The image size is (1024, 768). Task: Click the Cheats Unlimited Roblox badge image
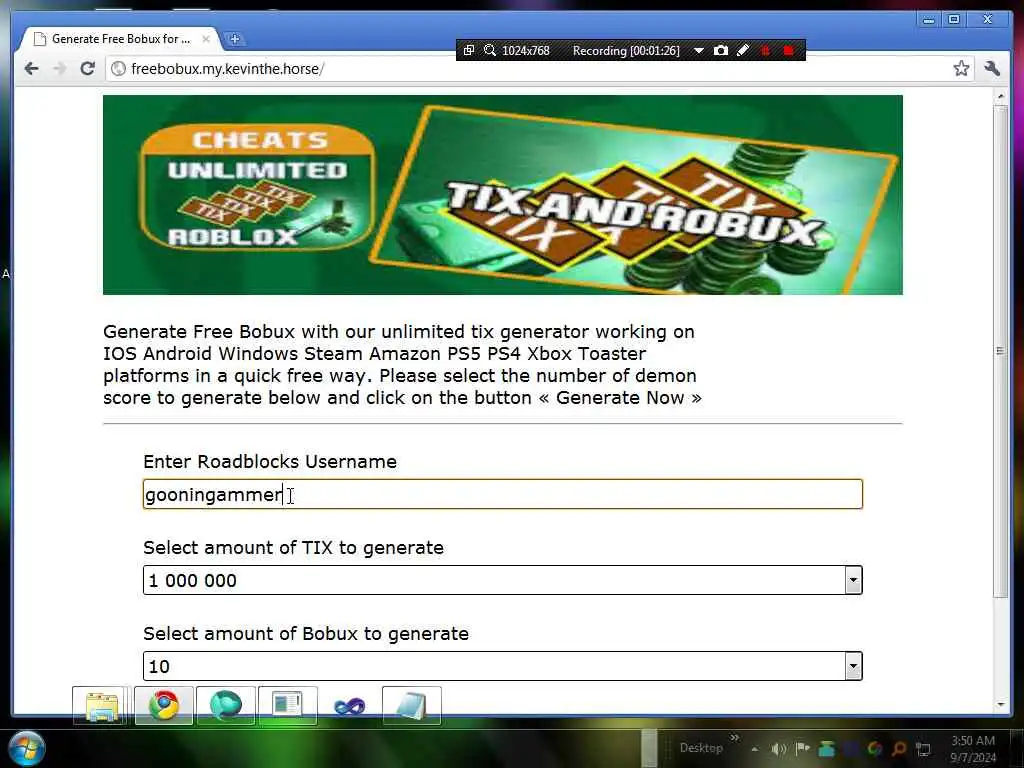click(x=257, y=187)
